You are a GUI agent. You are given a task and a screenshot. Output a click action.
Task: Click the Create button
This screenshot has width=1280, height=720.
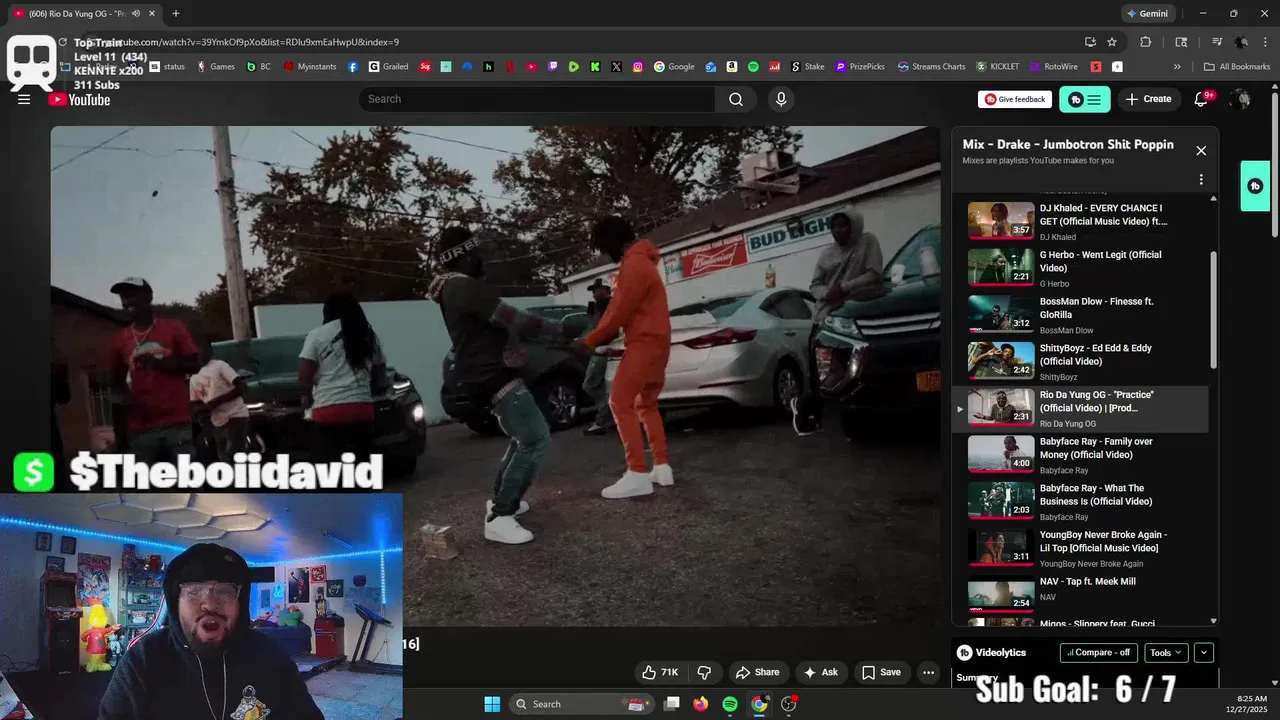1148,99
